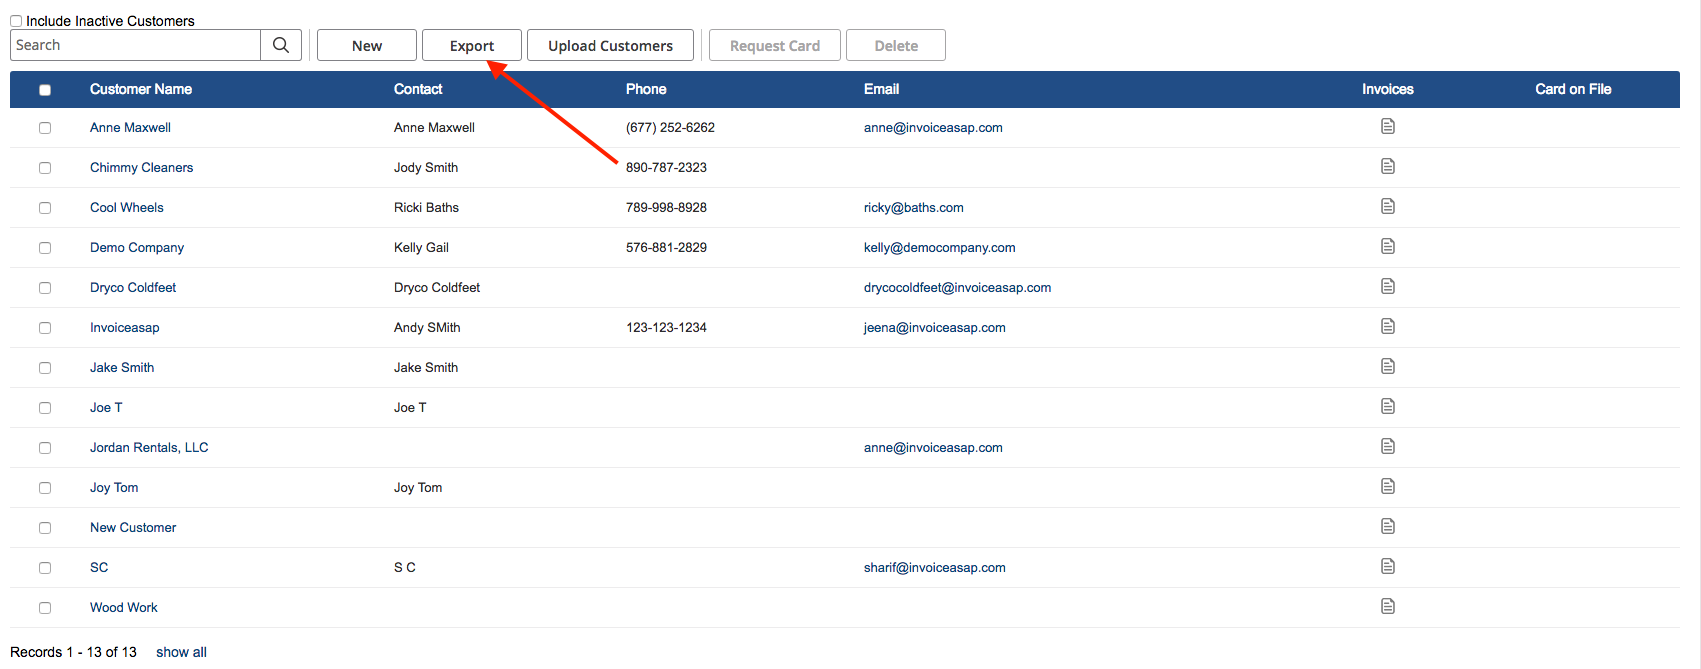Screen dimensions: 1701x669
Task: Click the search magnifier icon
Action: click(x=281, y=45)
